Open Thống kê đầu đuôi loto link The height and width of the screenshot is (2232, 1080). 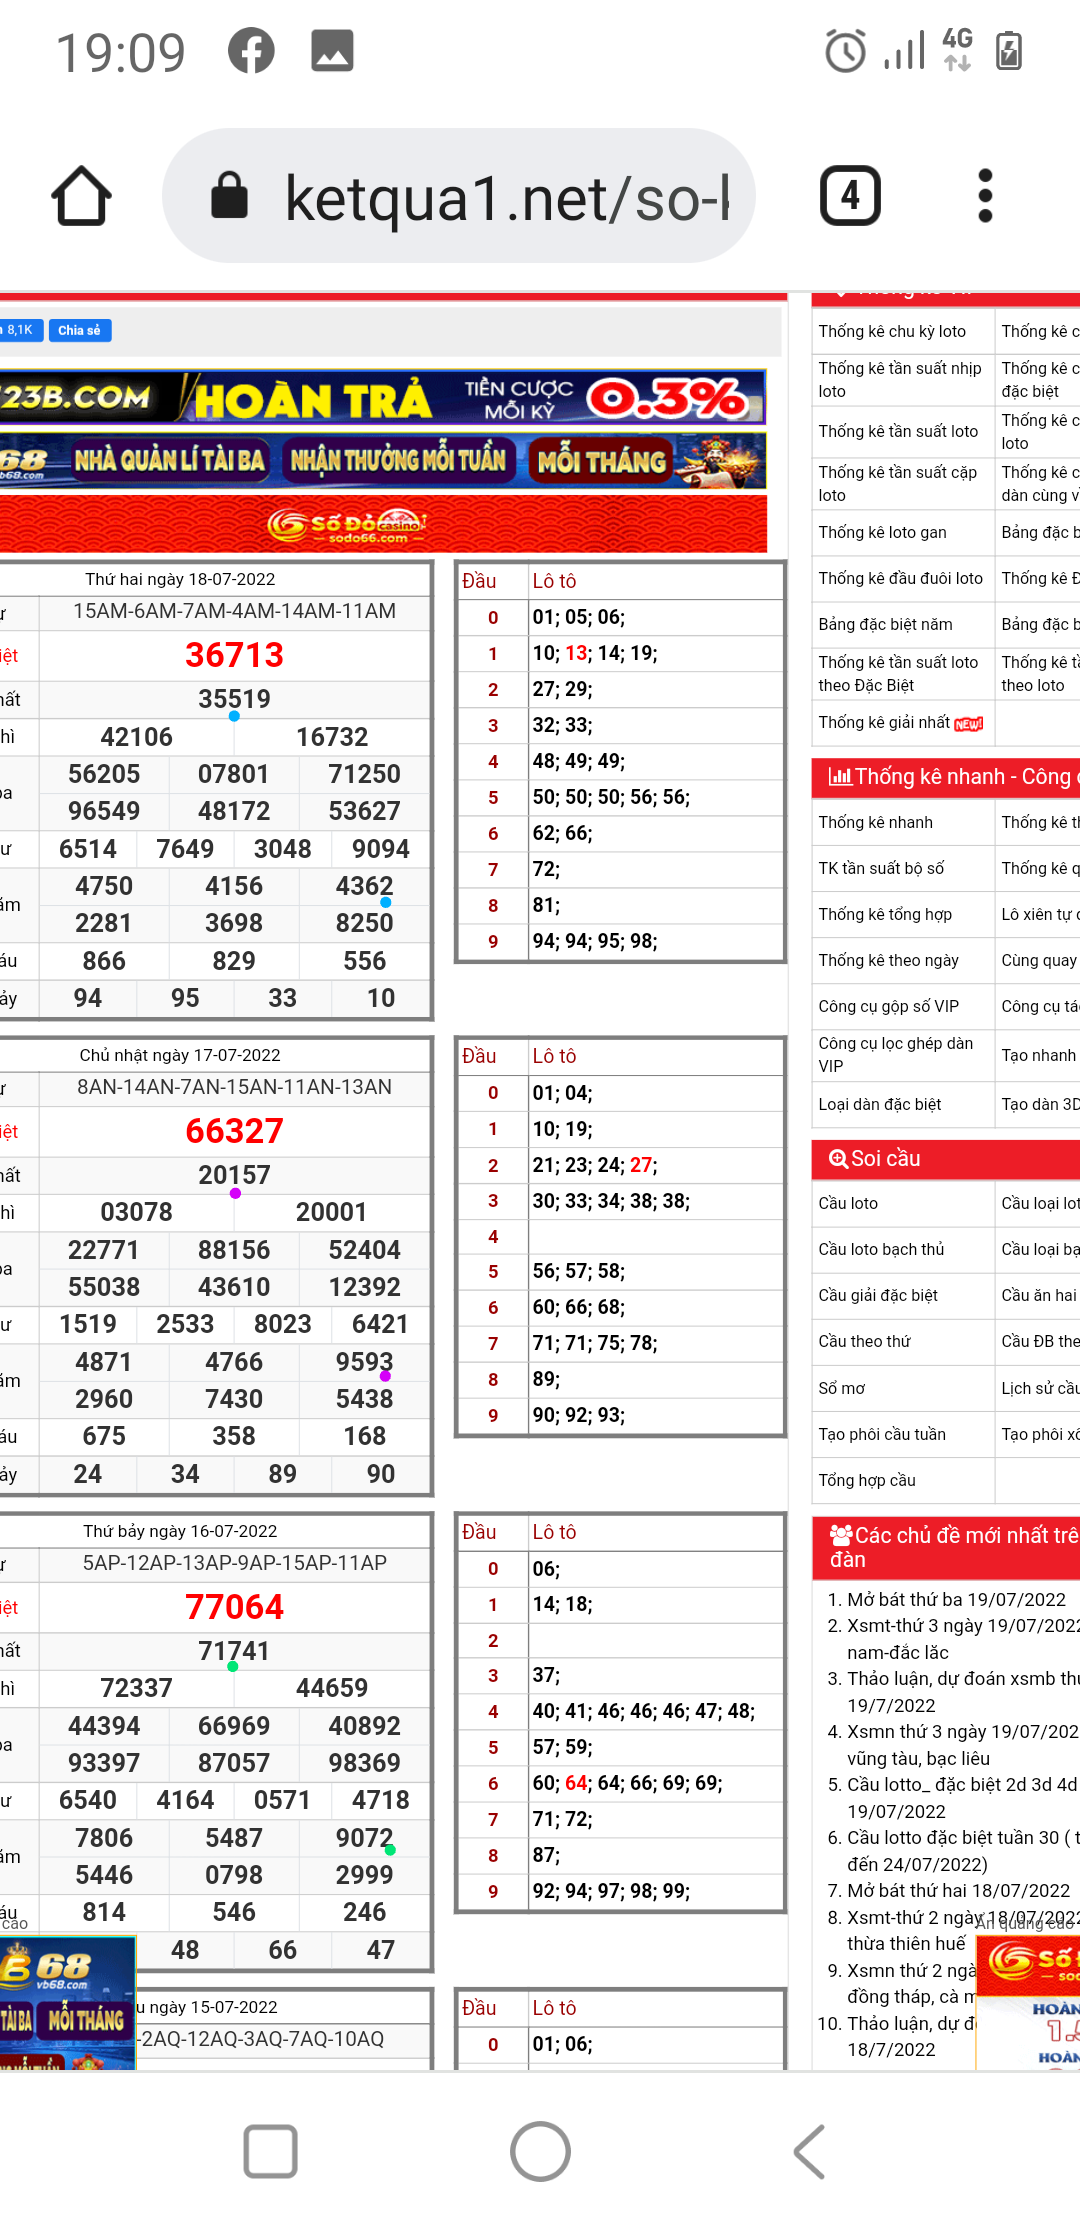tap(900, 578)
